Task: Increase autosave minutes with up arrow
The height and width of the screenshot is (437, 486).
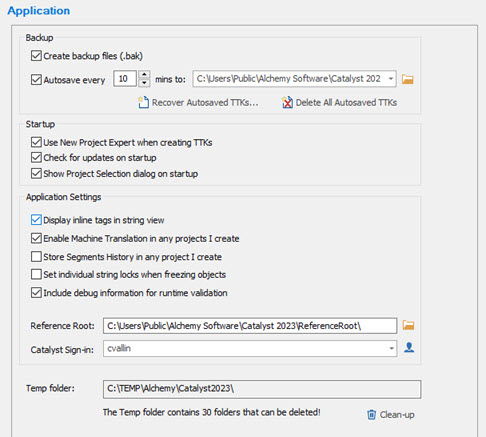Action: click(144, 75)
